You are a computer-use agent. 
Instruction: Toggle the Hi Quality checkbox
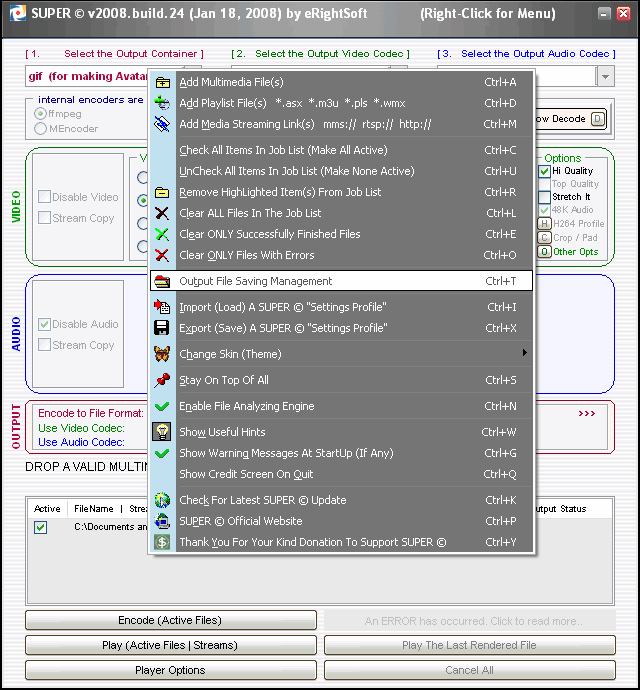tap(544, 171)
